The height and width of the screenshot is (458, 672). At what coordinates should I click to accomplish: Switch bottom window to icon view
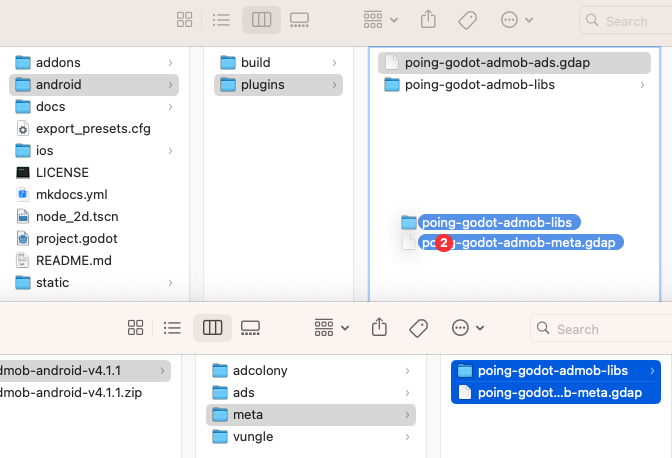pyautogui.click(x=135, y=328)
